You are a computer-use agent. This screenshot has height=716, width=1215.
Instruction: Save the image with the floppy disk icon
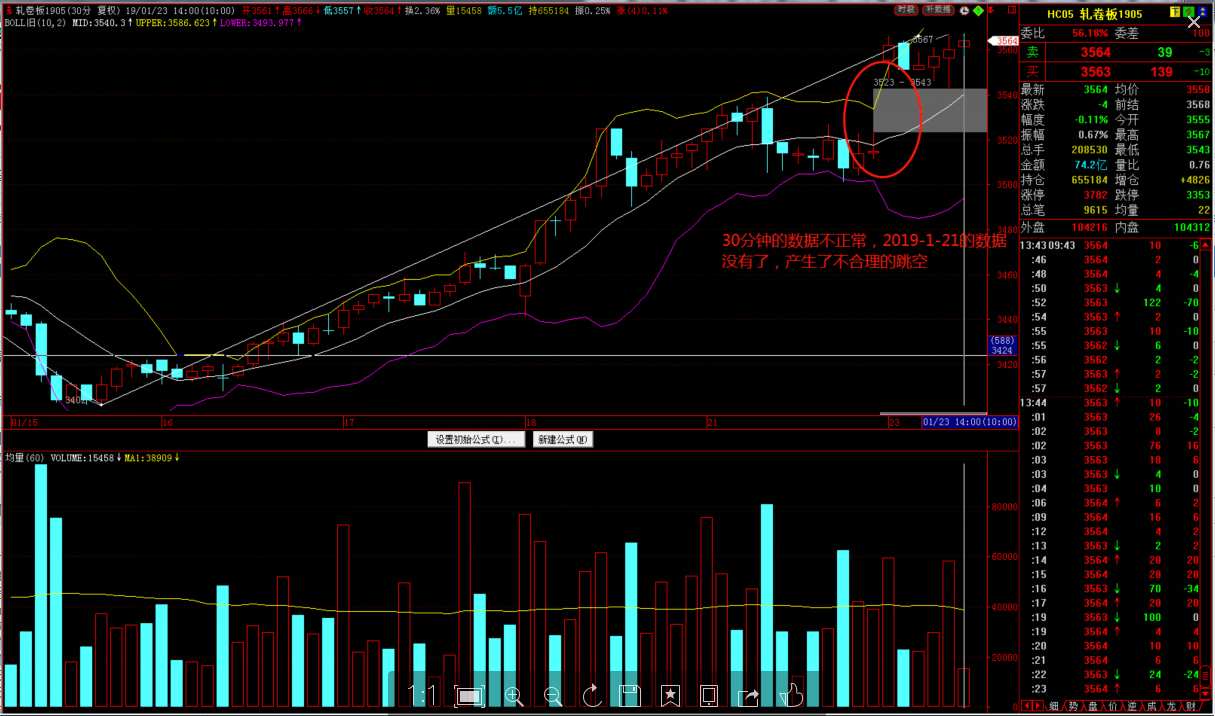click(x=630, y=695)
